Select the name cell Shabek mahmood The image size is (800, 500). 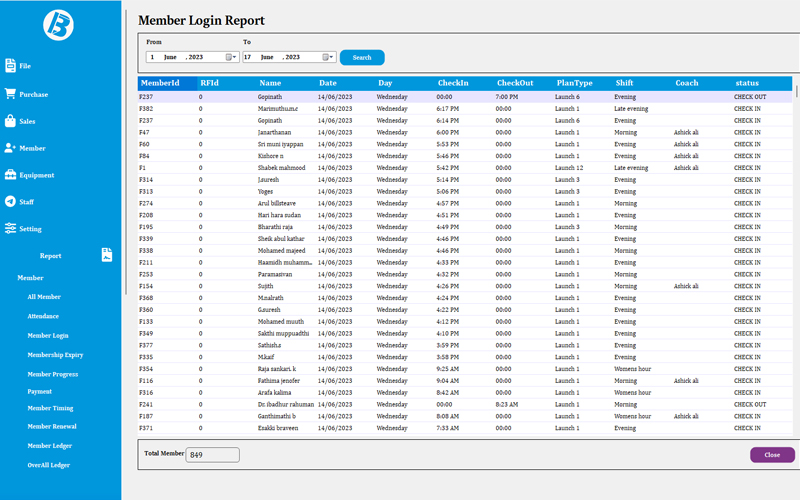tap(282, 168)
